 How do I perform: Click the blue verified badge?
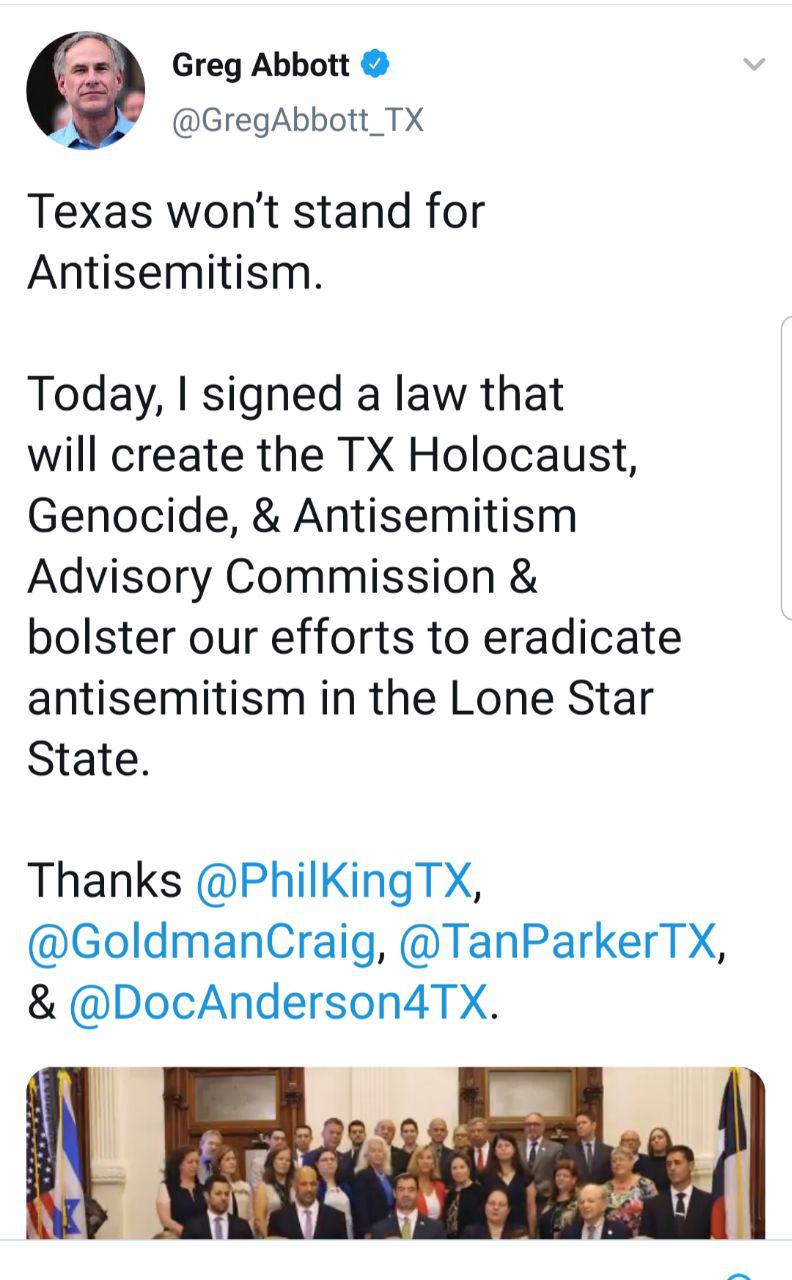point(375,65)
